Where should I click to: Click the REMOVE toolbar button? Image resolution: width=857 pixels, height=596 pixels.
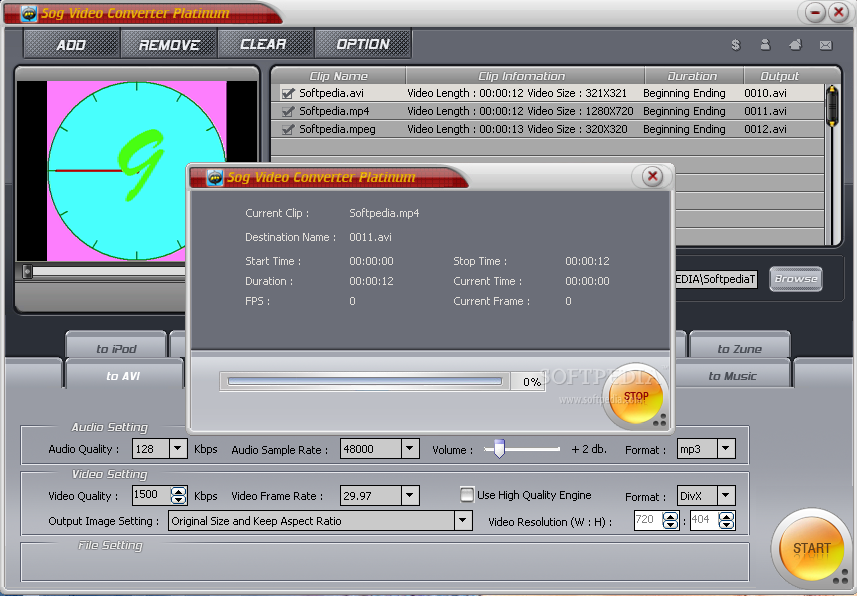coord(169,44)
